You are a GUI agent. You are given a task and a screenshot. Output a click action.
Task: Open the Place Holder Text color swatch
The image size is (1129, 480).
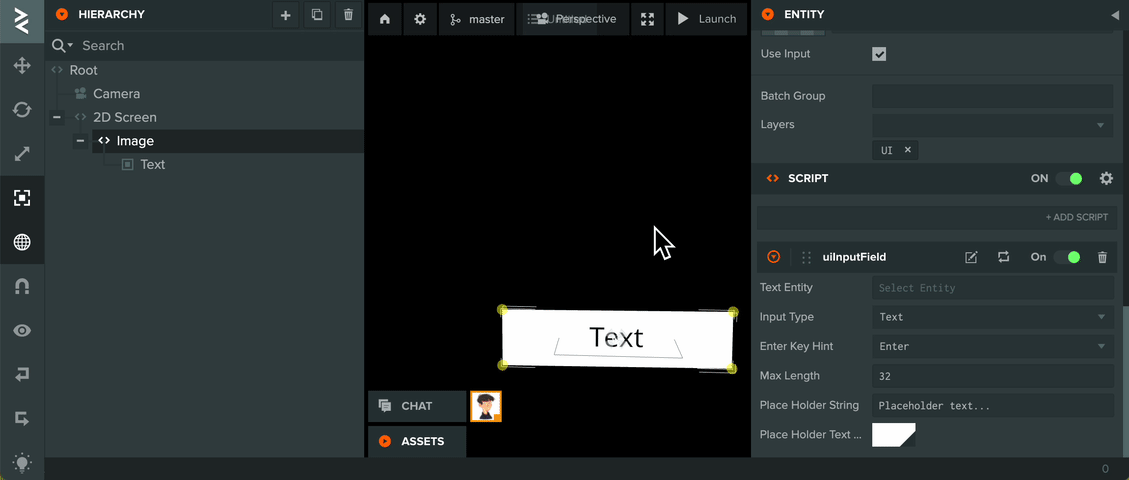pyautogui.click(x=894, y=435)
